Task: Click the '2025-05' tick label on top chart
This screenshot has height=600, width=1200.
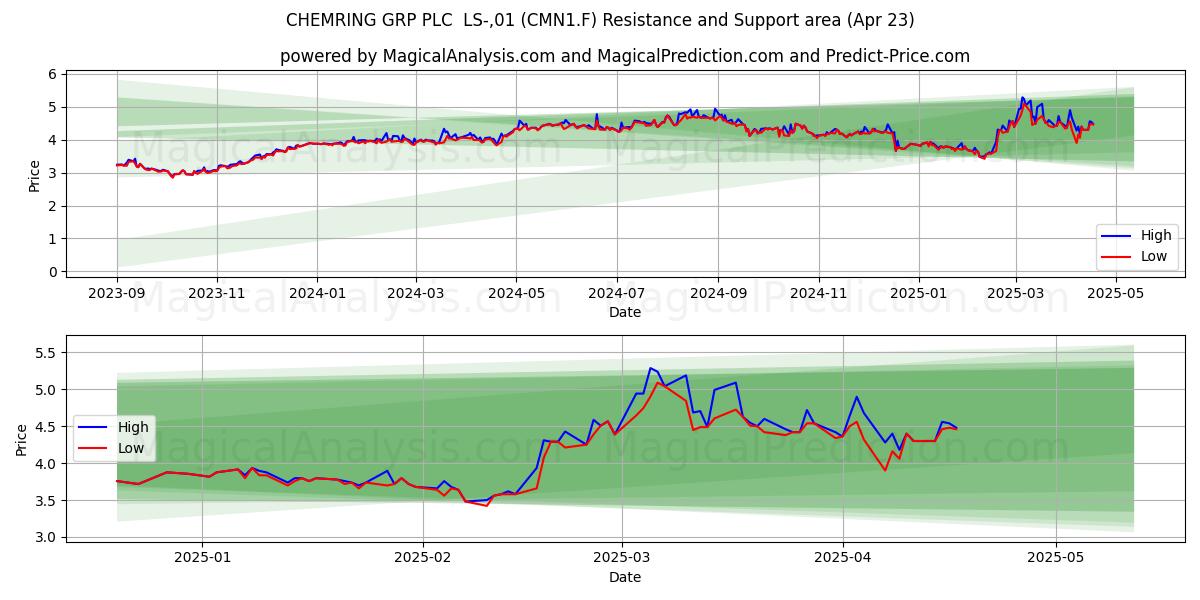Action: coord(1116,294)
